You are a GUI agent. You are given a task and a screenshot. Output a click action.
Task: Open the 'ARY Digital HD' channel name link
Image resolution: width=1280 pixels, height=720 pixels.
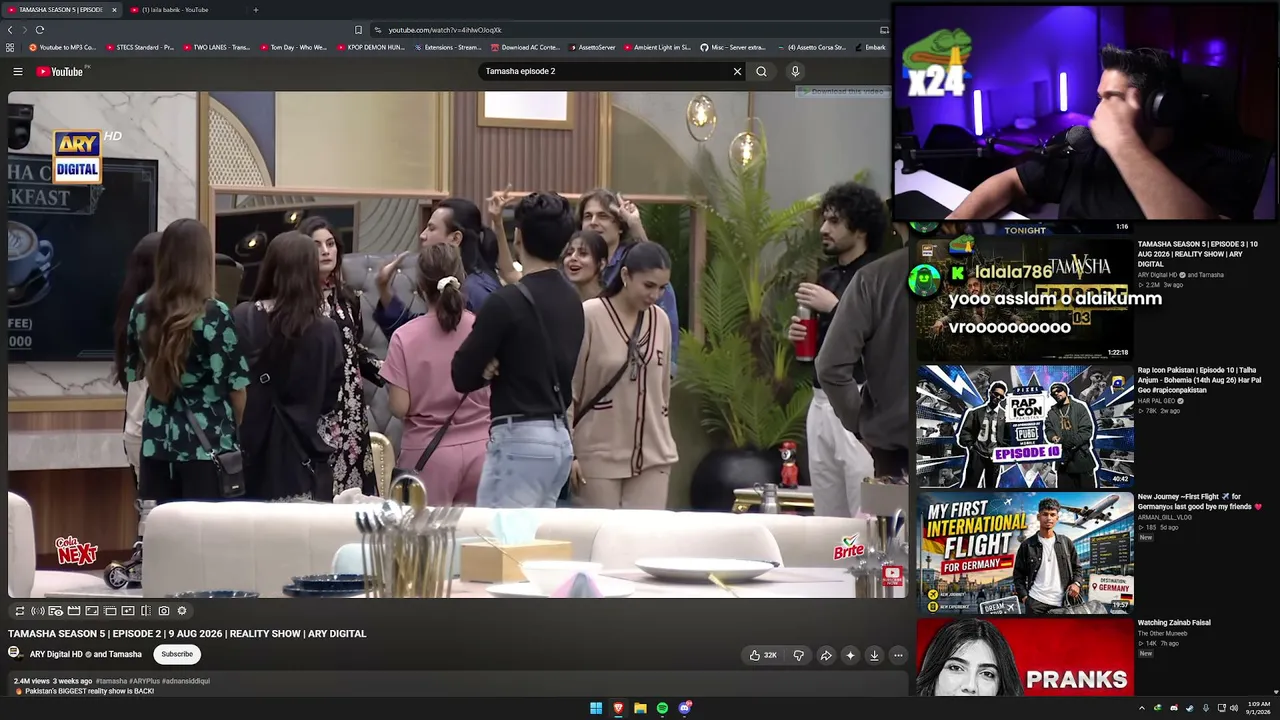(x=57, y=654)
